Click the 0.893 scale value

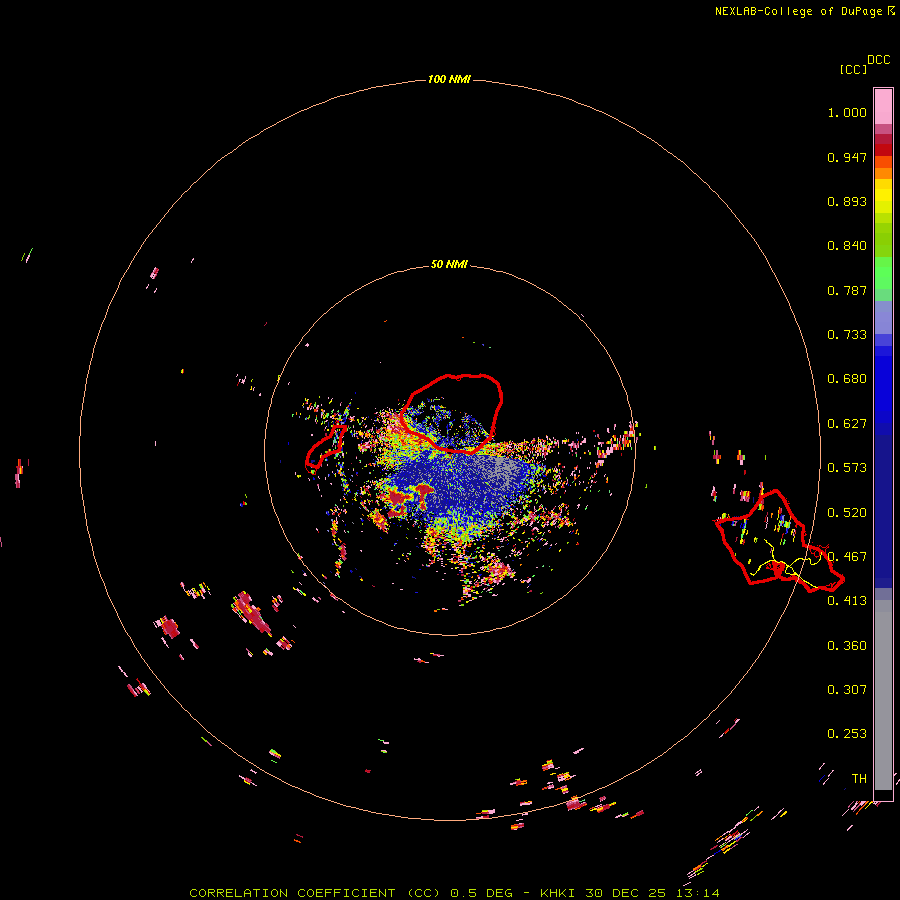(x=847, y=201)
